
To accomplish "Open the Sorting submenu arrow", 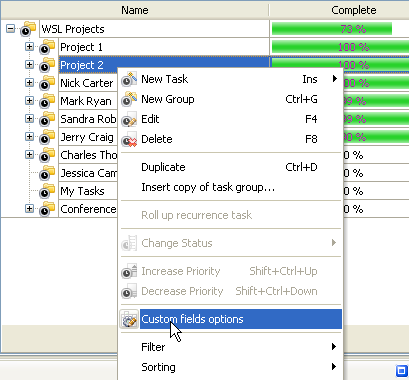I will click(x=334, y=367).
